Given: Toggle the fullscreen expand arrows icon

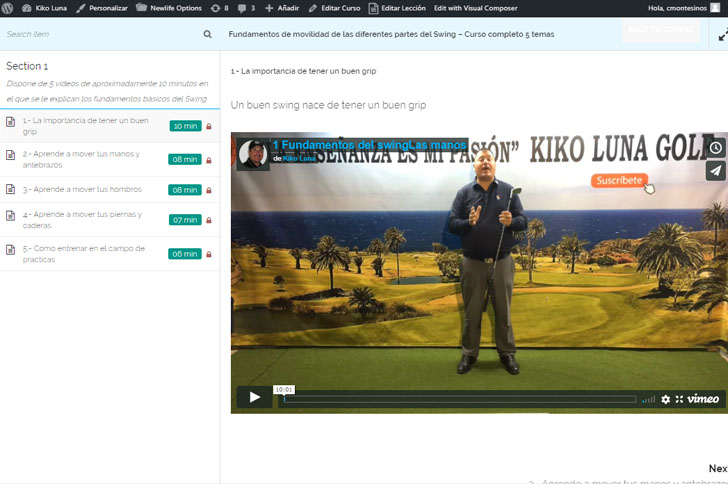Looking at the screenshot, I should [x=723, y=35].
